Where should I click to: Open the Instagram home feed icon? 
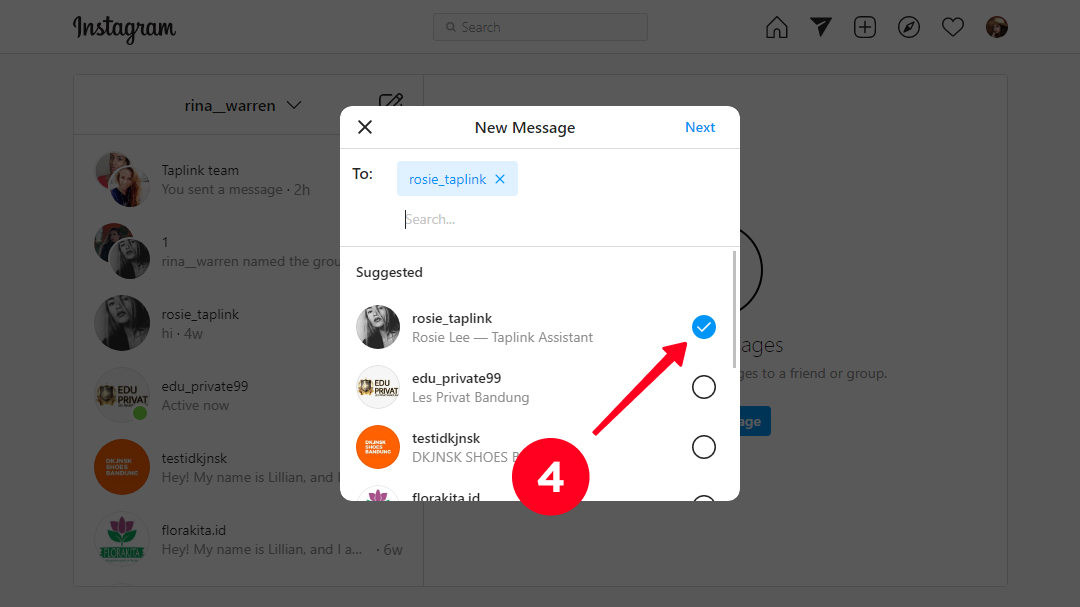point(776,28)
